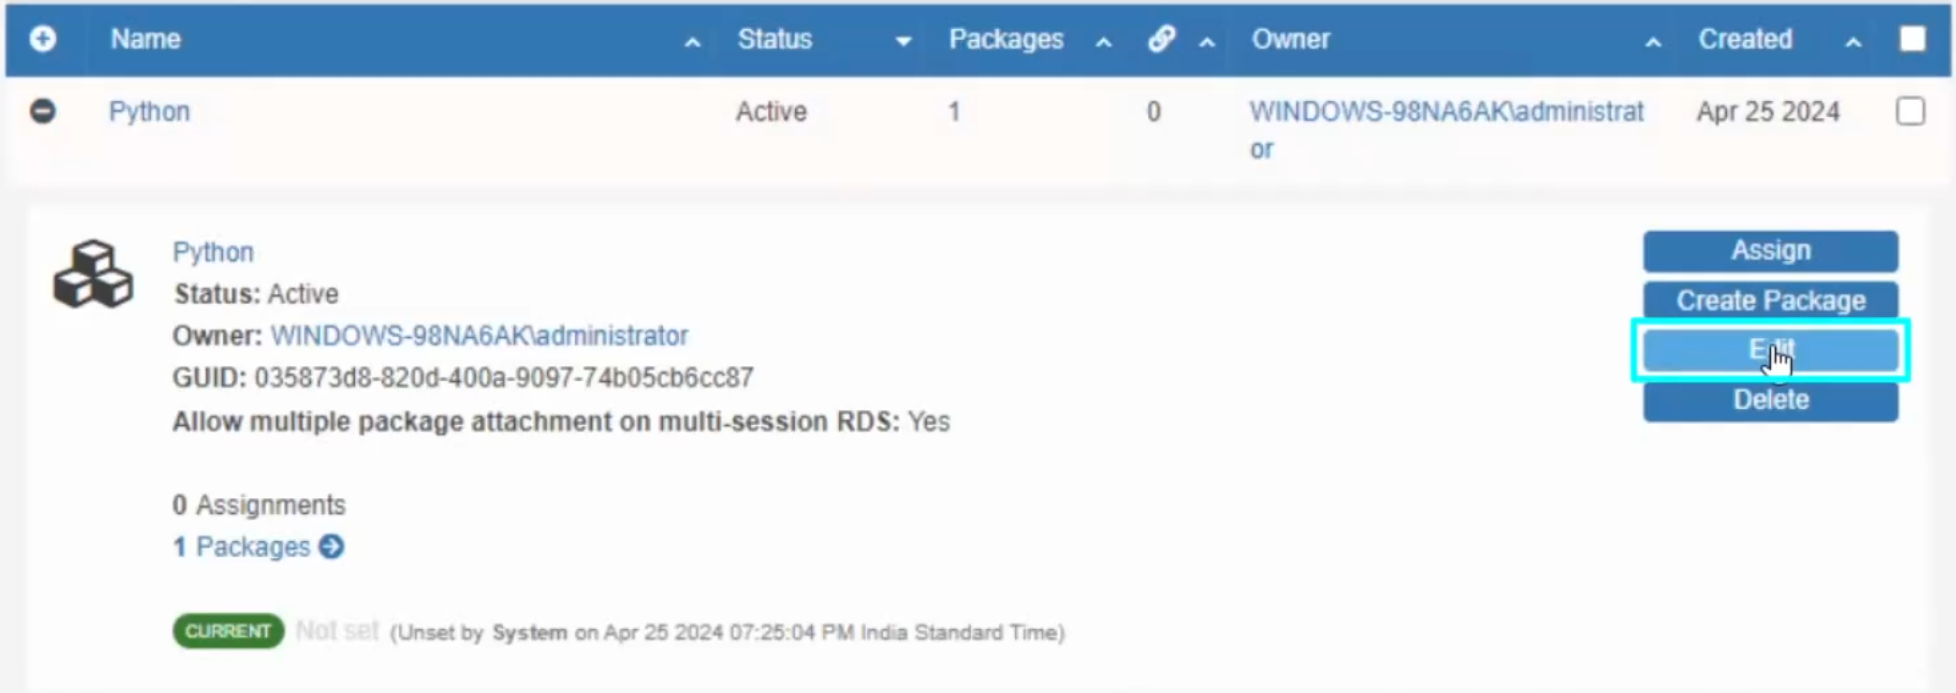
Task: Click the CURRENT marker badge
Action: pos(228,631)
